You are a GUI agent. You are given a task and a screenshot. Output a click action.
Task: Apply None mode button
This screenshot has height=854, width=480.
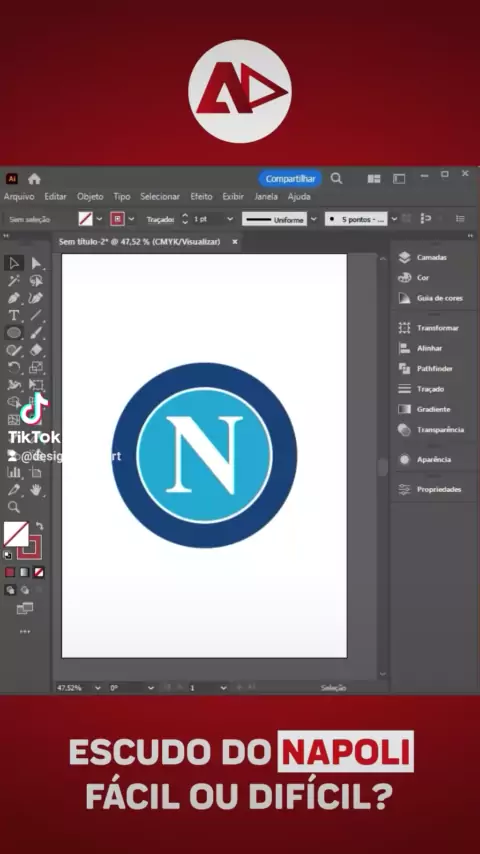point(39,572)
